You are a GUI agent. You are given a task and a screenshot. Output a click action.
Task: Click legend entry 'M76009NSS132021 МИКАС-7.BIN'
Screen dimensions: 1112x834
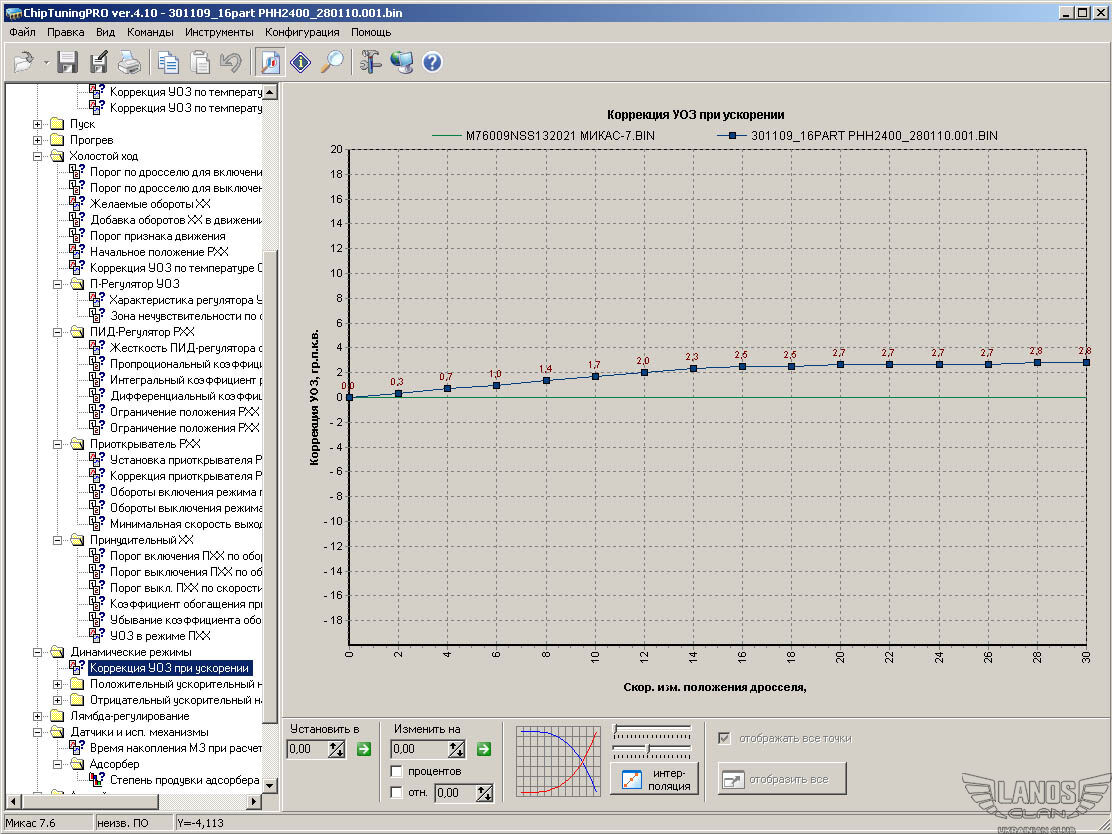[x=543, y=135]
